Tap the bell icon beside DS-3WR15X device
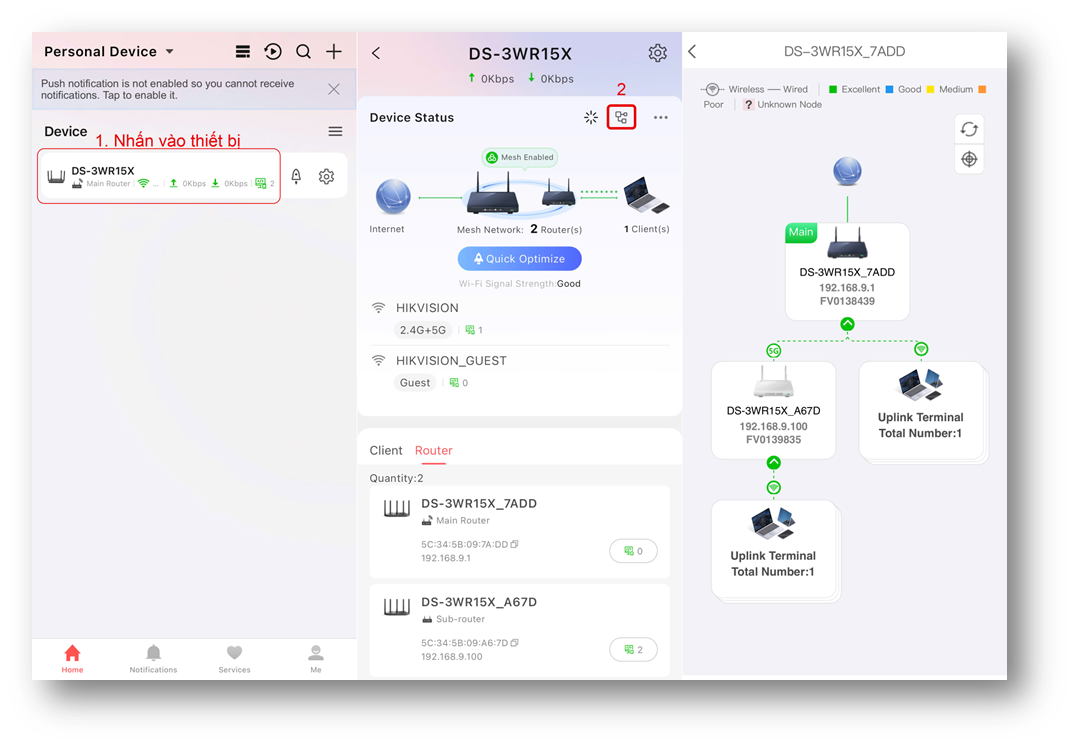Viewport: 1072px width, 745px height. tap(296, 177)
